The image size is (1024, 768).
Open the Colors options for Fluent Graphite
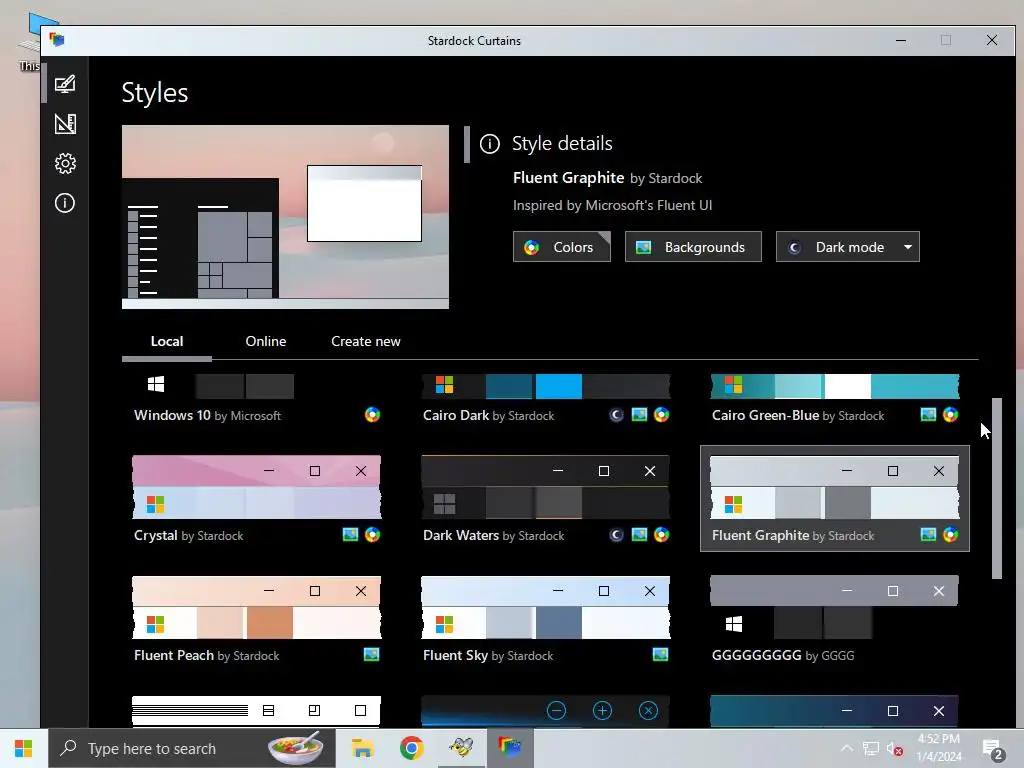click(x=562, y=247)
